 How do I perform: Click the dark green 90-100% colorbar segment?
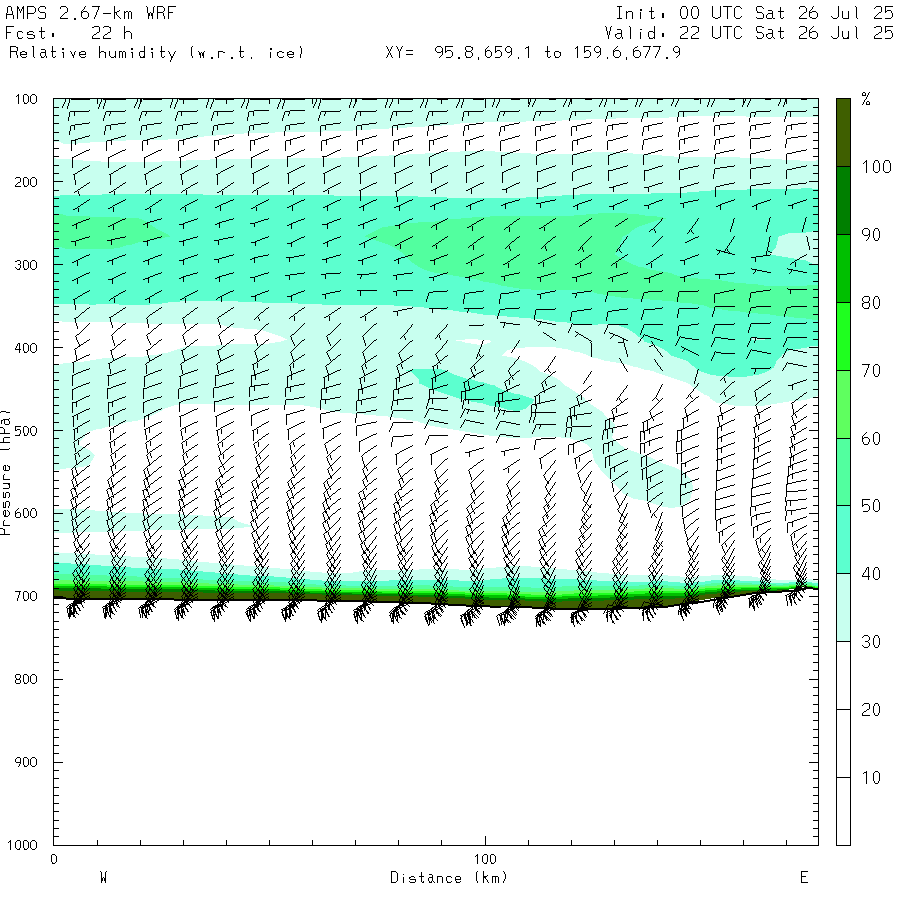coord(843,200)
